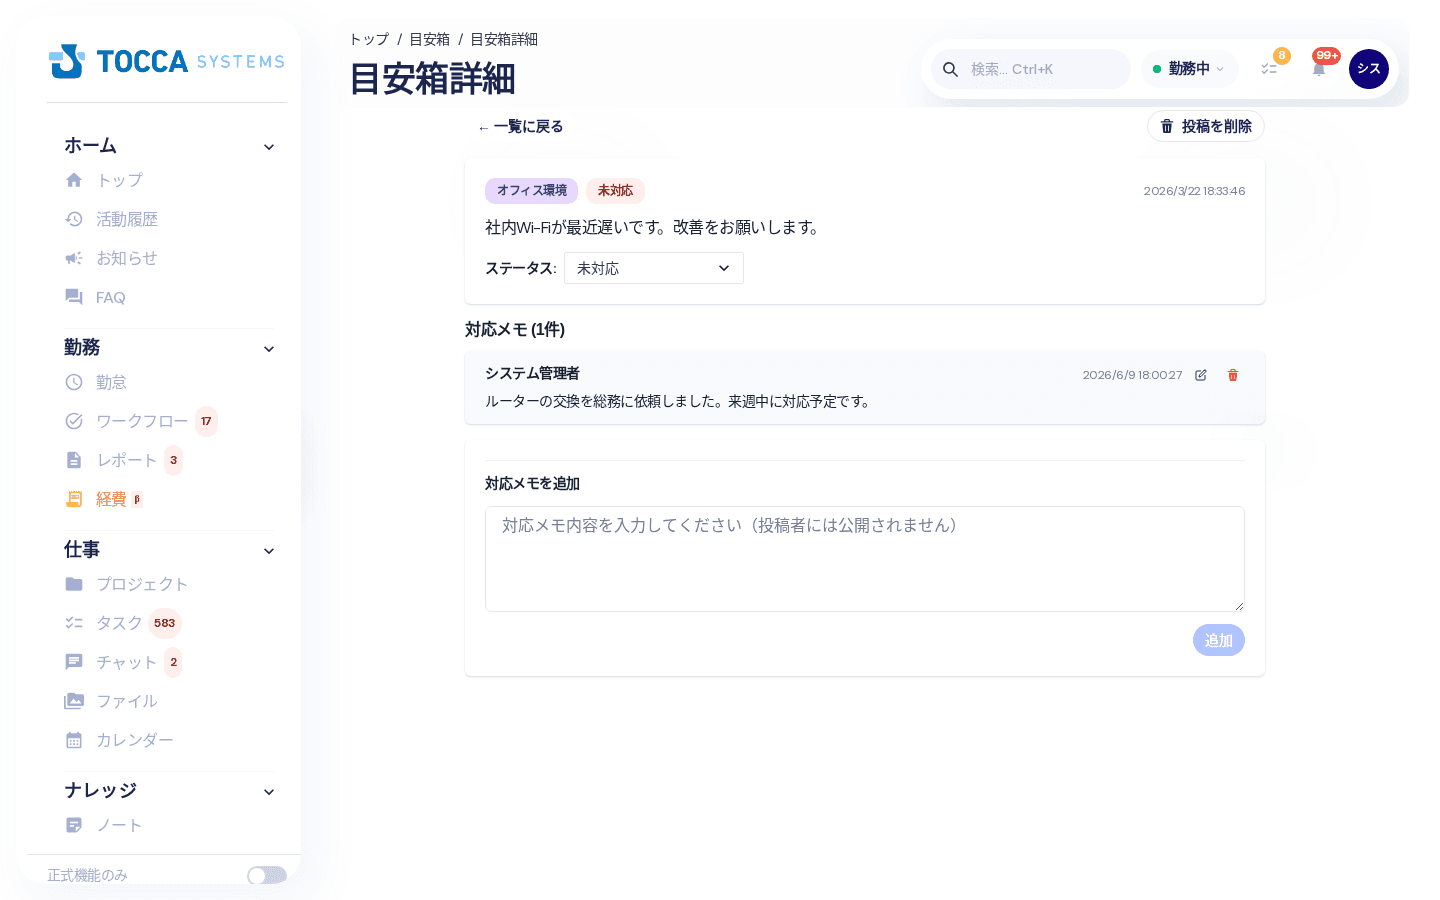Open ファイル images icon
Viewport: 1440px width, 900px height.
(x=74, y=701)
